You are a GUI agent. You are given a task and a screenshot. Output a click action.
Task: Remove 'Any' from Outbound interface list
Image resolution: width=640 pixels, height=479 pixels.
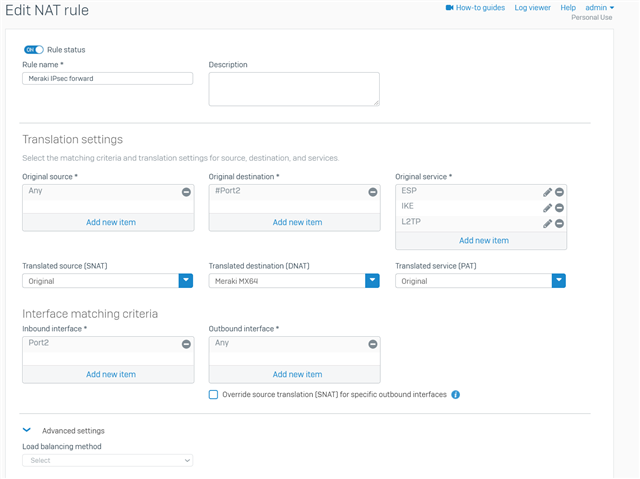coord(373,344)
